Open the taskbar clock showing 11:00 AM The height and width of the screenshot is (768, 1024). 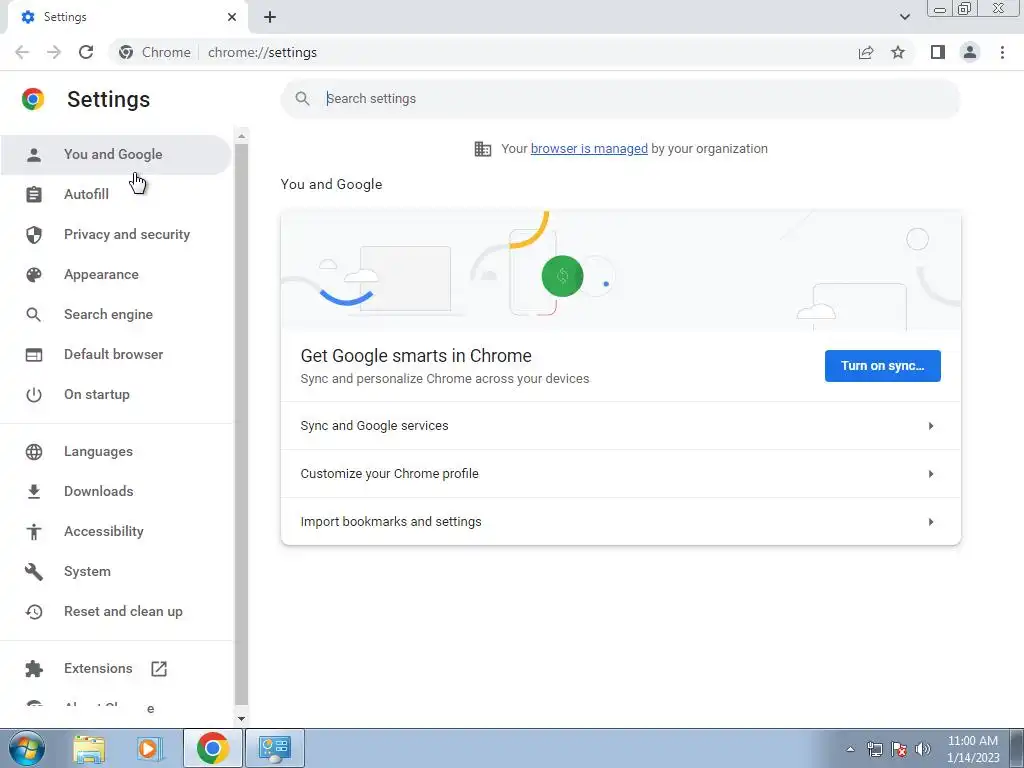click(x=973, y=749)
